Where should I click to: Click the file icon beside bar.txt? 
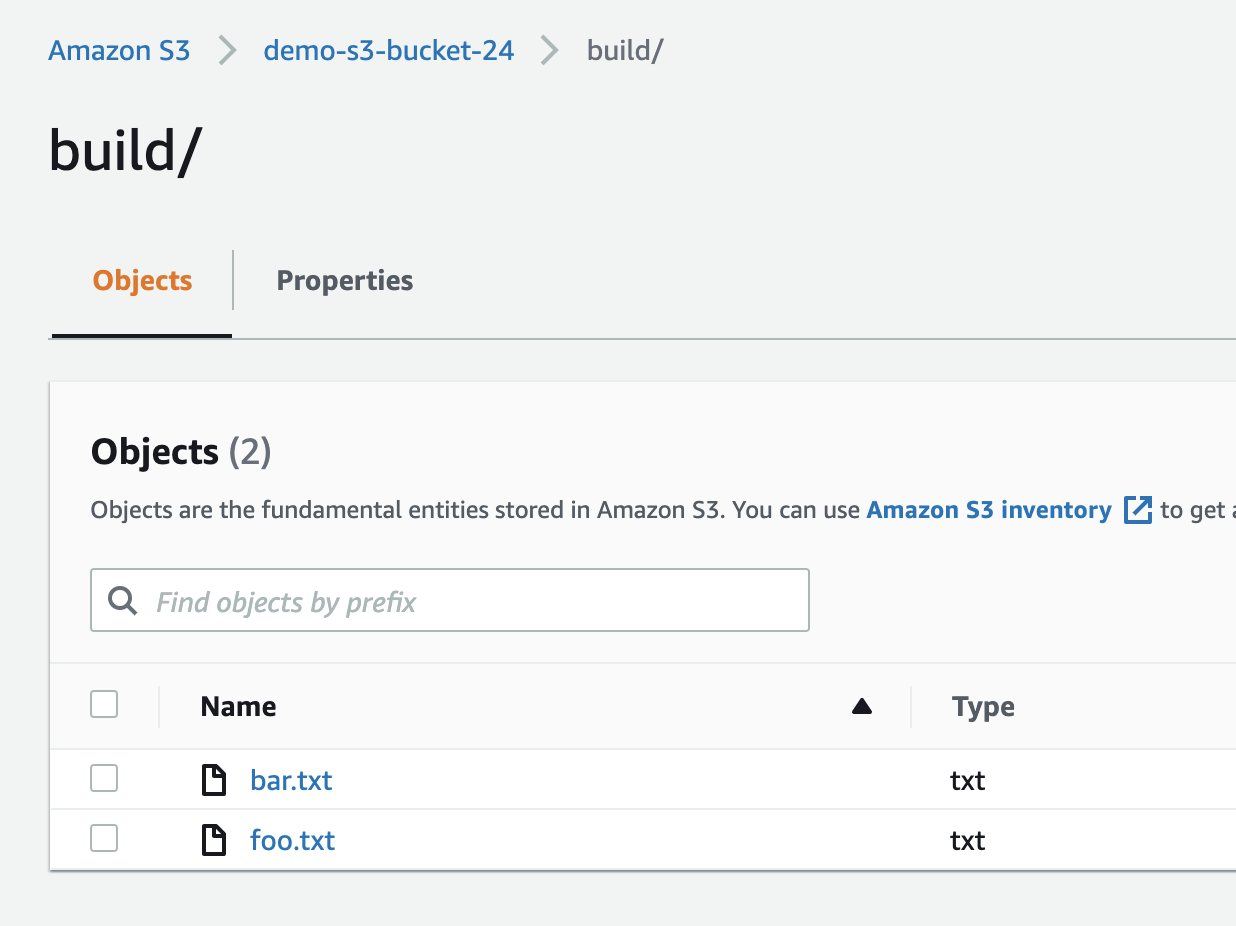point(214,780)
